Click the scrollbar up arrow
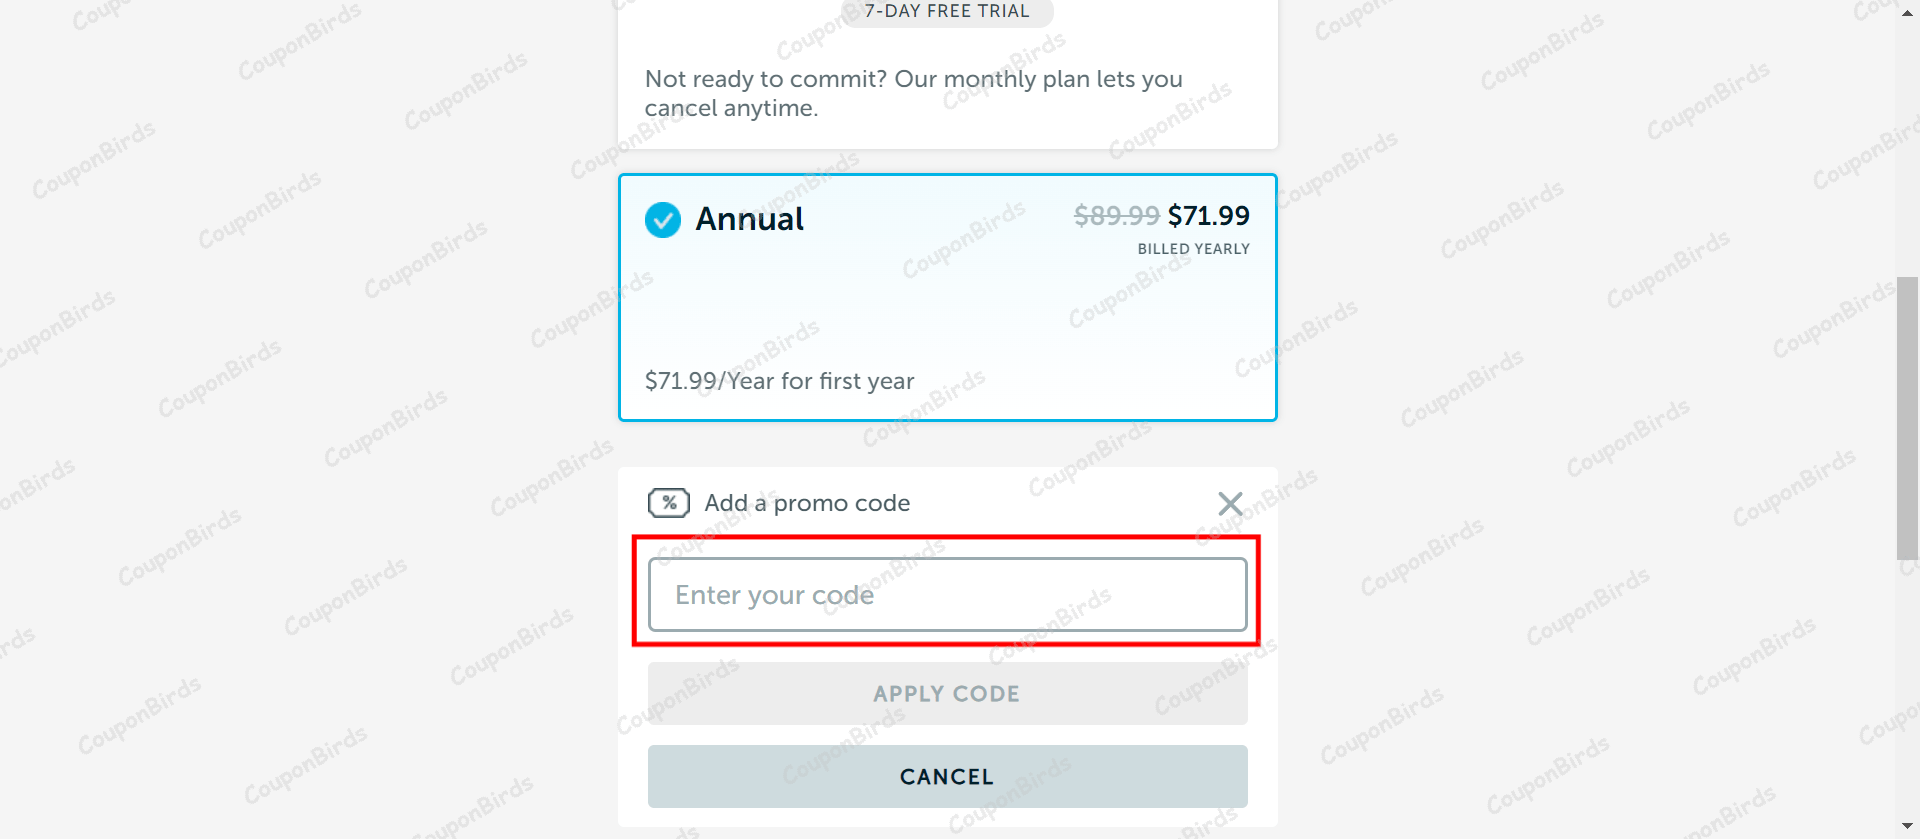Viewport: 1920px width, 839px height. pos(1907,12)
